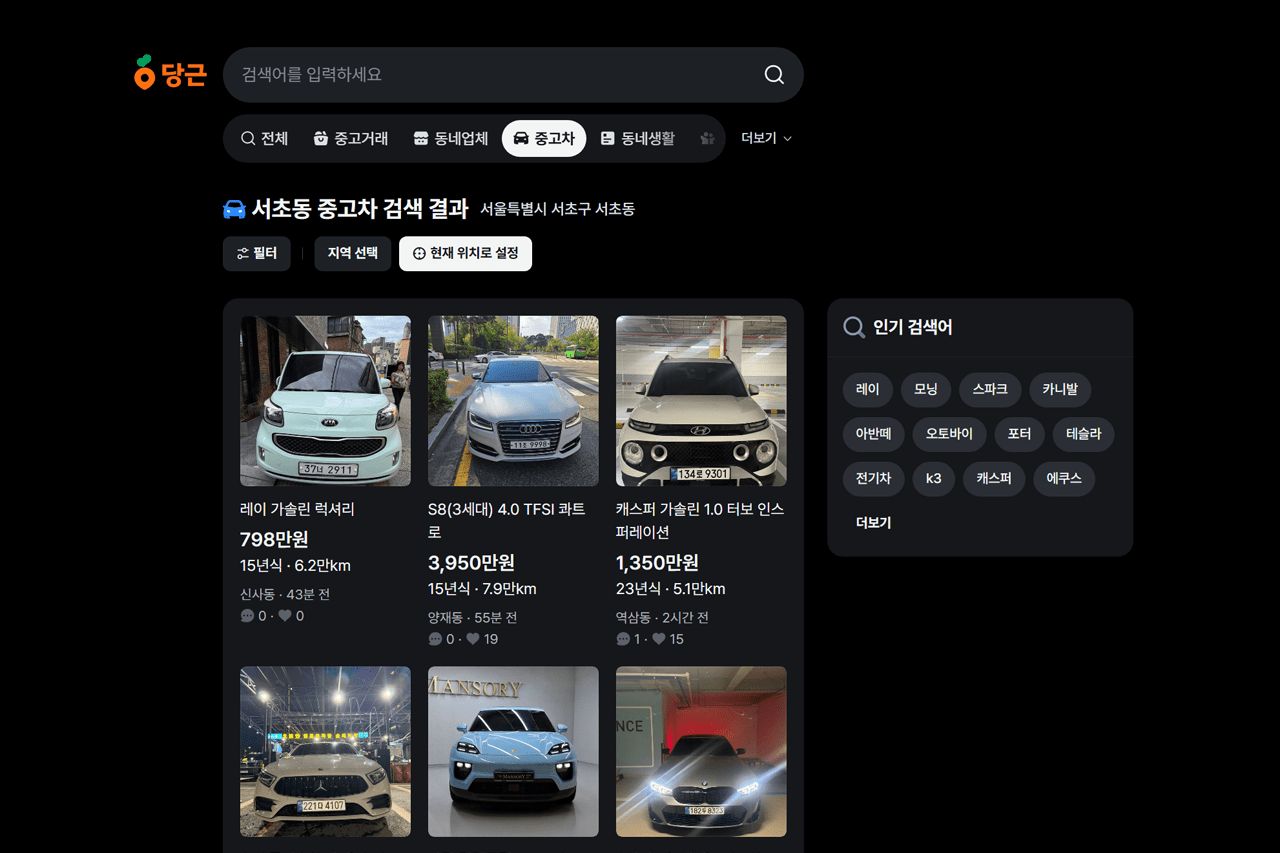Click 현재 위치로 설정 button

[x=465, y=254]
